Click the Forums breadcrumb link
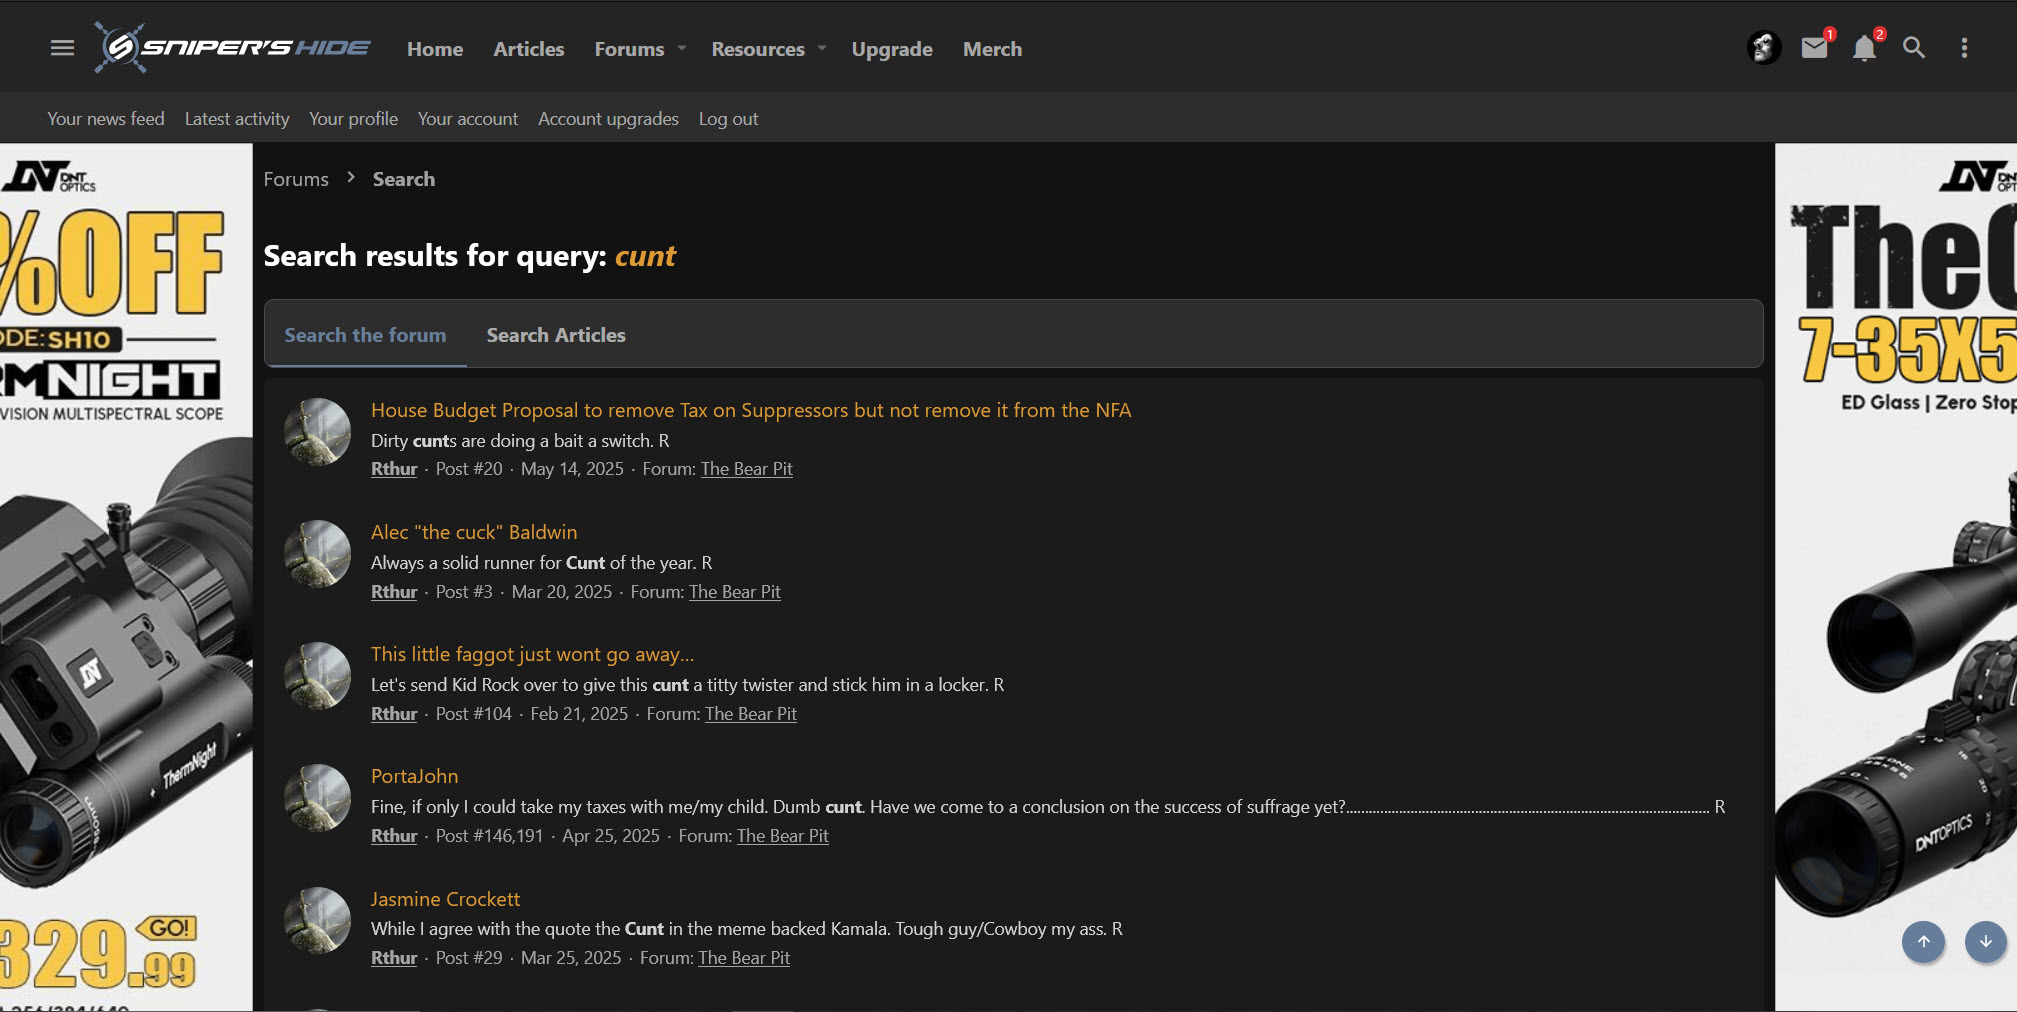The image size is (2017, 1012). tap(296, 179)
